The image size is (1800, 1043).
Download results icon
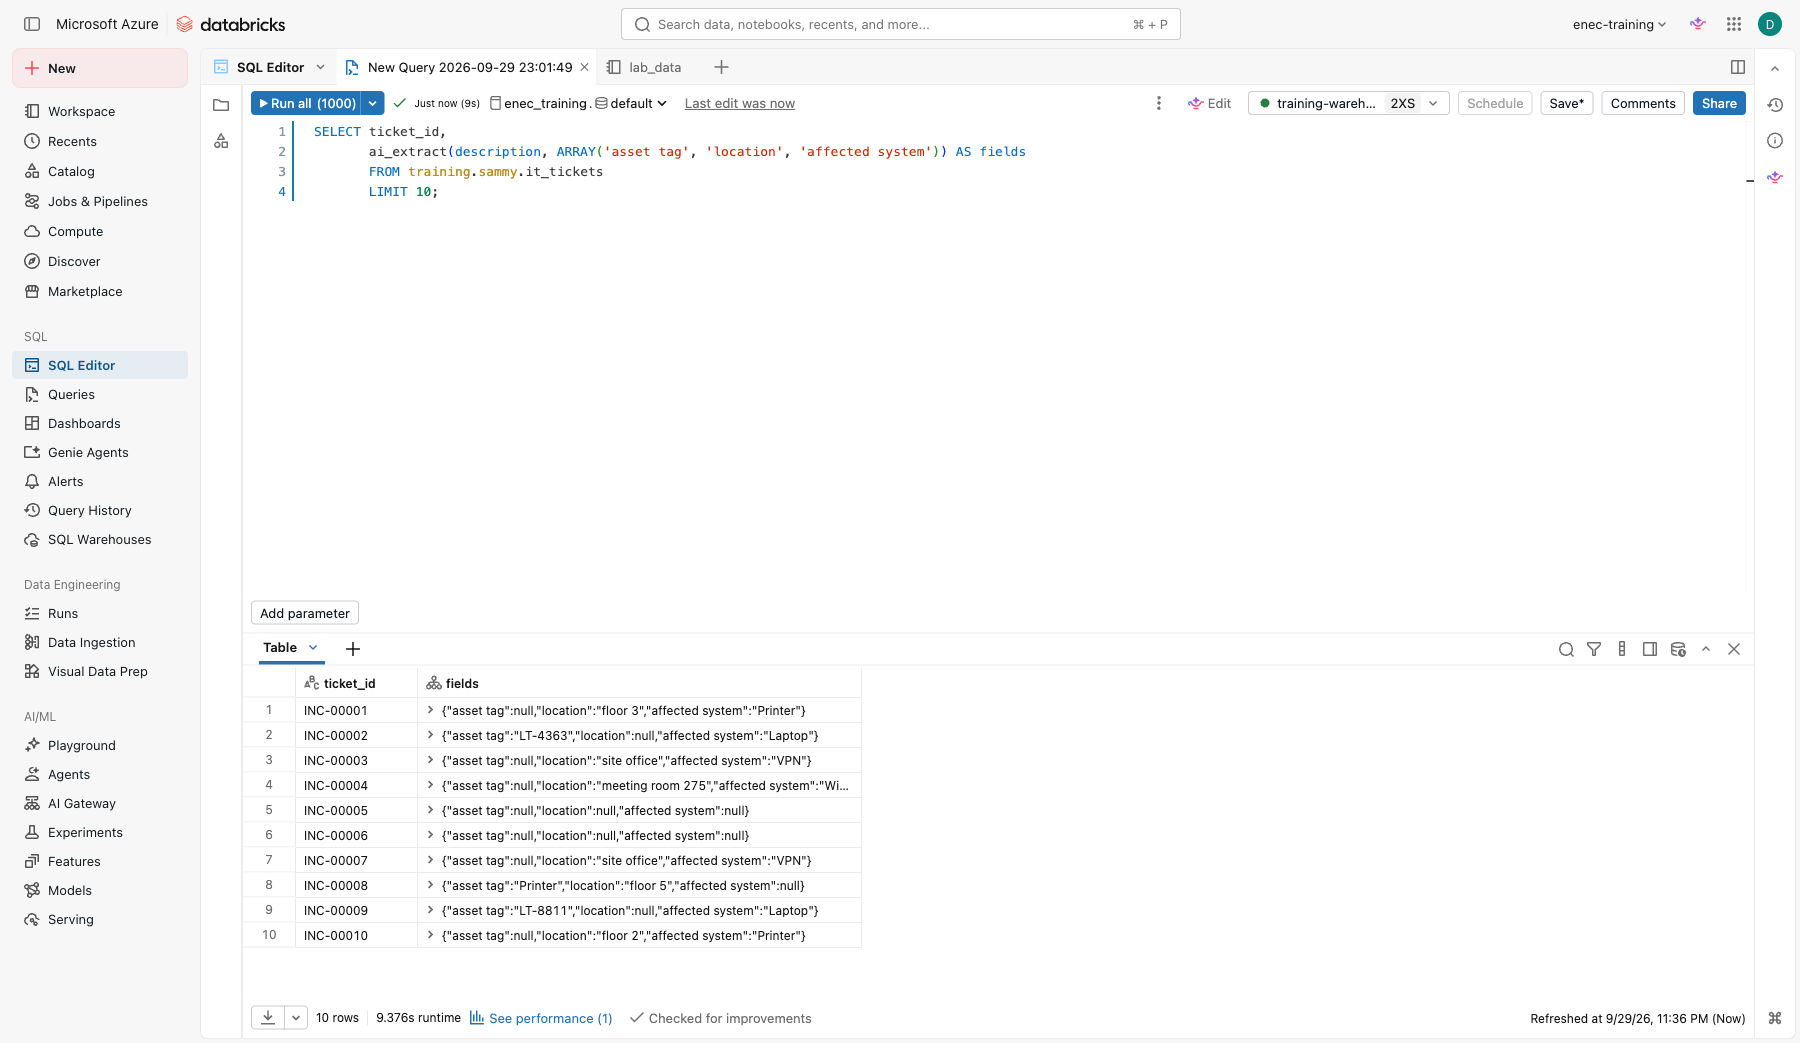point(268,1017)
